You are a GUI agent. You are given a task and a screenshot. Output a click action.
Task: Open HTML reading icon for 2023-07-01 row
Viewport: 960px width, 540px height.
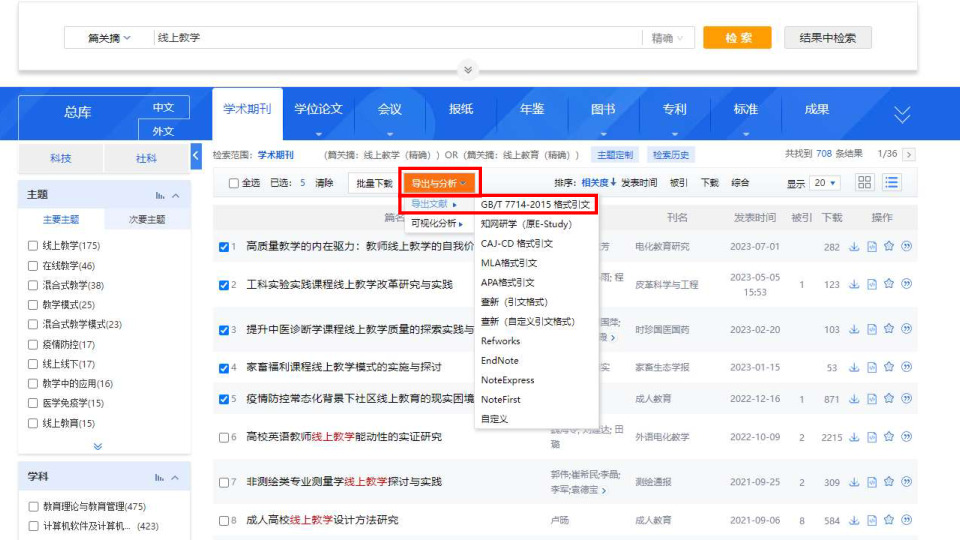pos(872,247)
